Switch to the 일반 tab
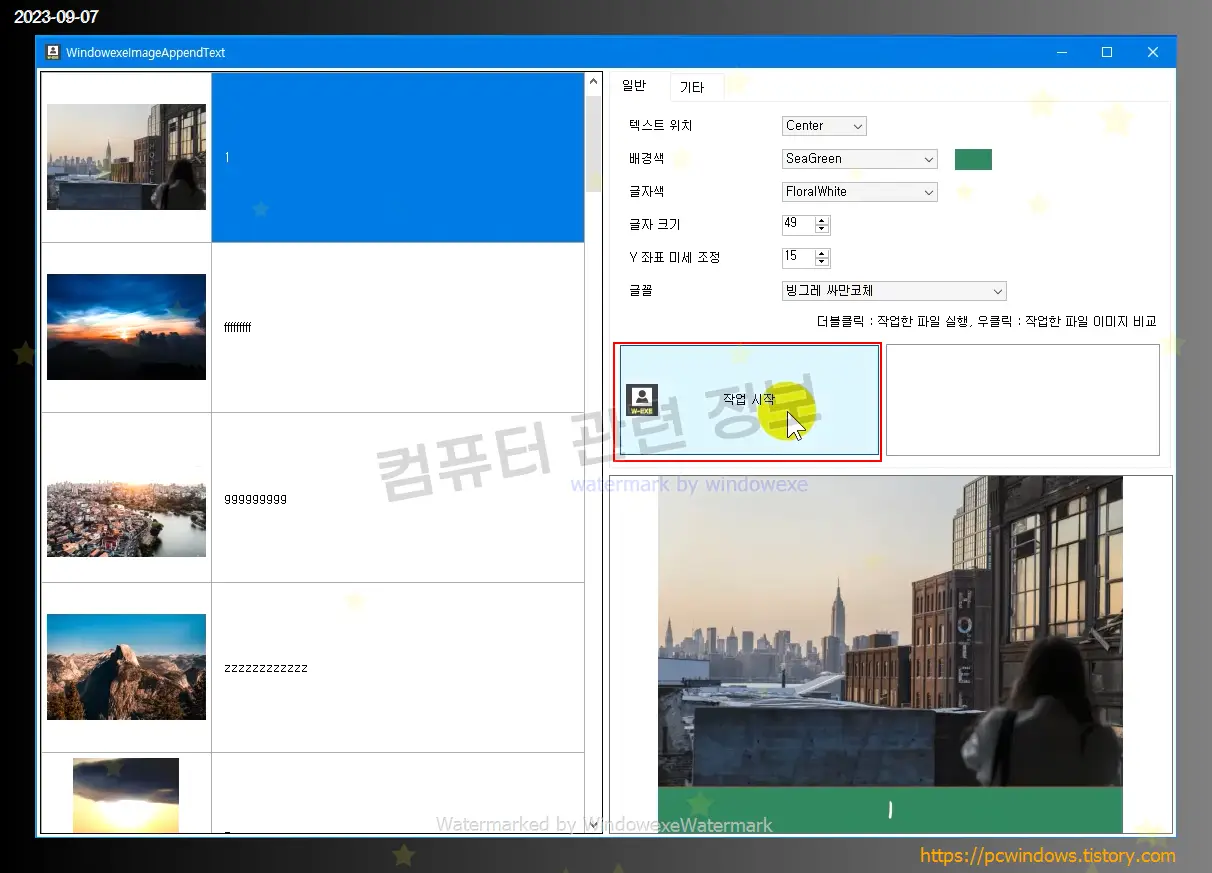 click(634, 86)
